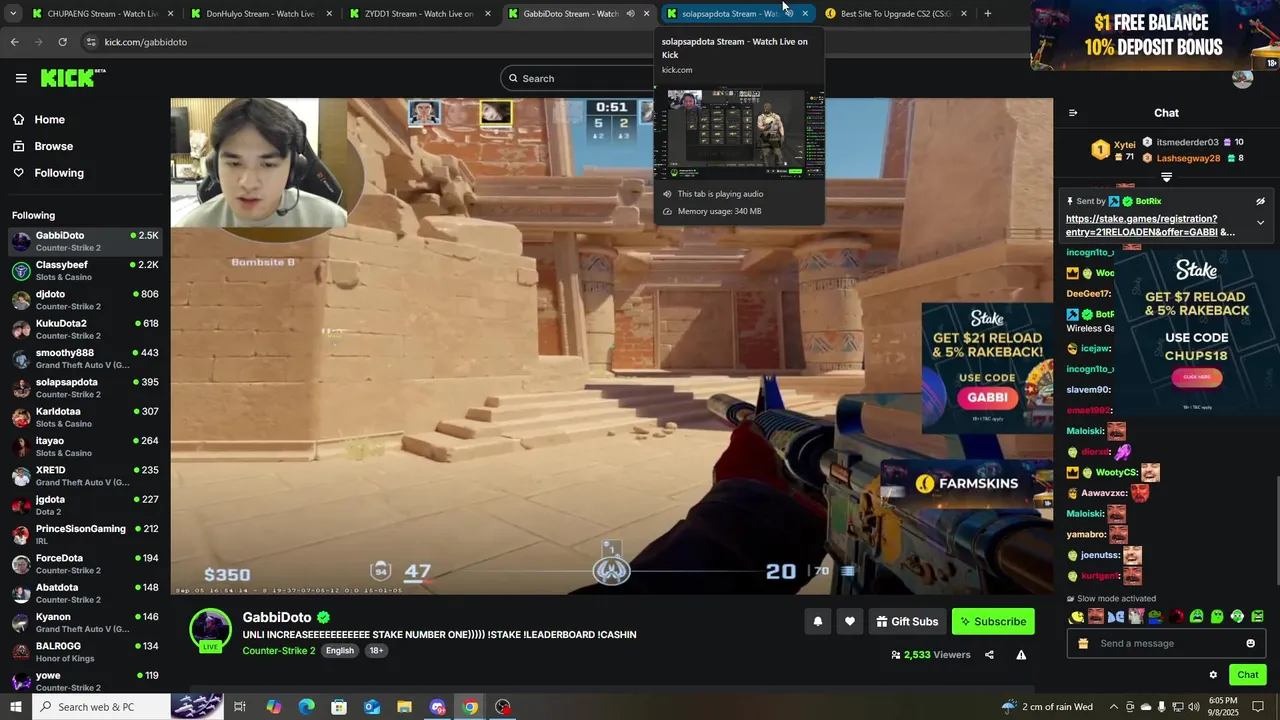Open chat settings gear icon
This screenshot has width=1280, height=720.
1213,675
